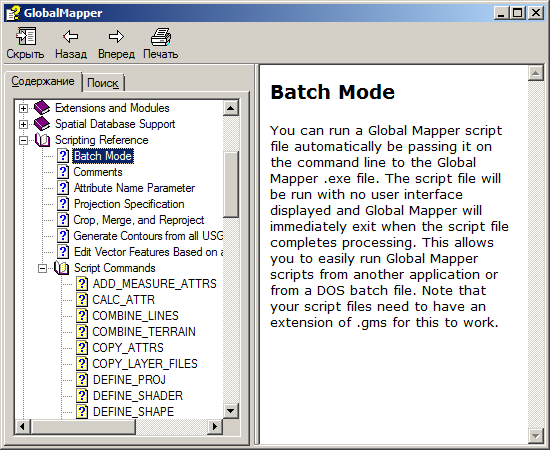Select the Extensions and Modules label
The image size is (550, 450).
pos(112,108)
